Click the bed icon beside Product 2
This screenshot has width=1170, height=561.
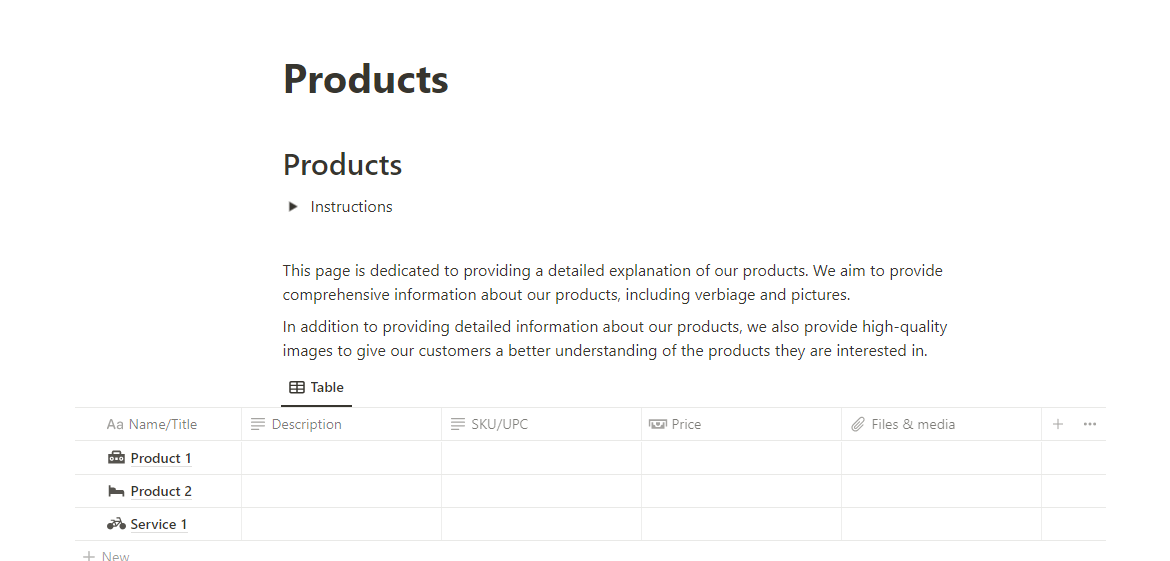(117, 491)
